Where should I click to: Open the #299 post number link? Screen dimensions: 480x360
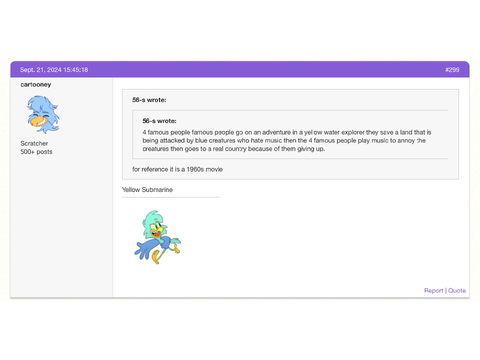coord(452,70)
